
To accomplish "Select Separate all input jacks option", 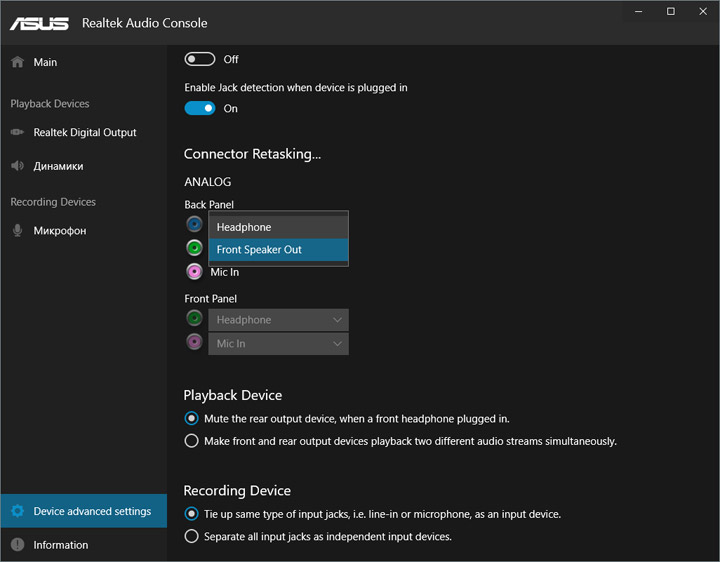I will click(x=192, y=536).
